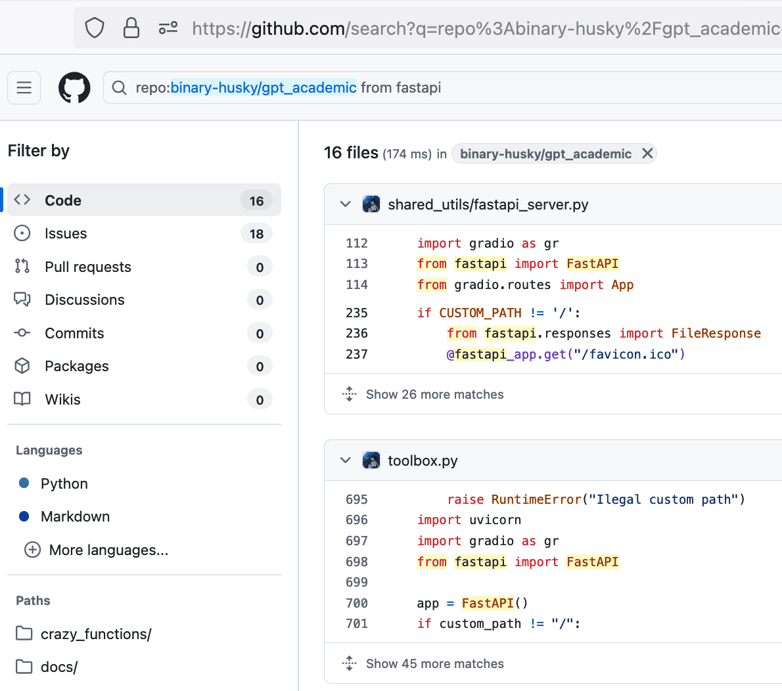This screenshot has width=782, height=691.
Task: Select the Pull requests filter
Action: tap(88, 267)
